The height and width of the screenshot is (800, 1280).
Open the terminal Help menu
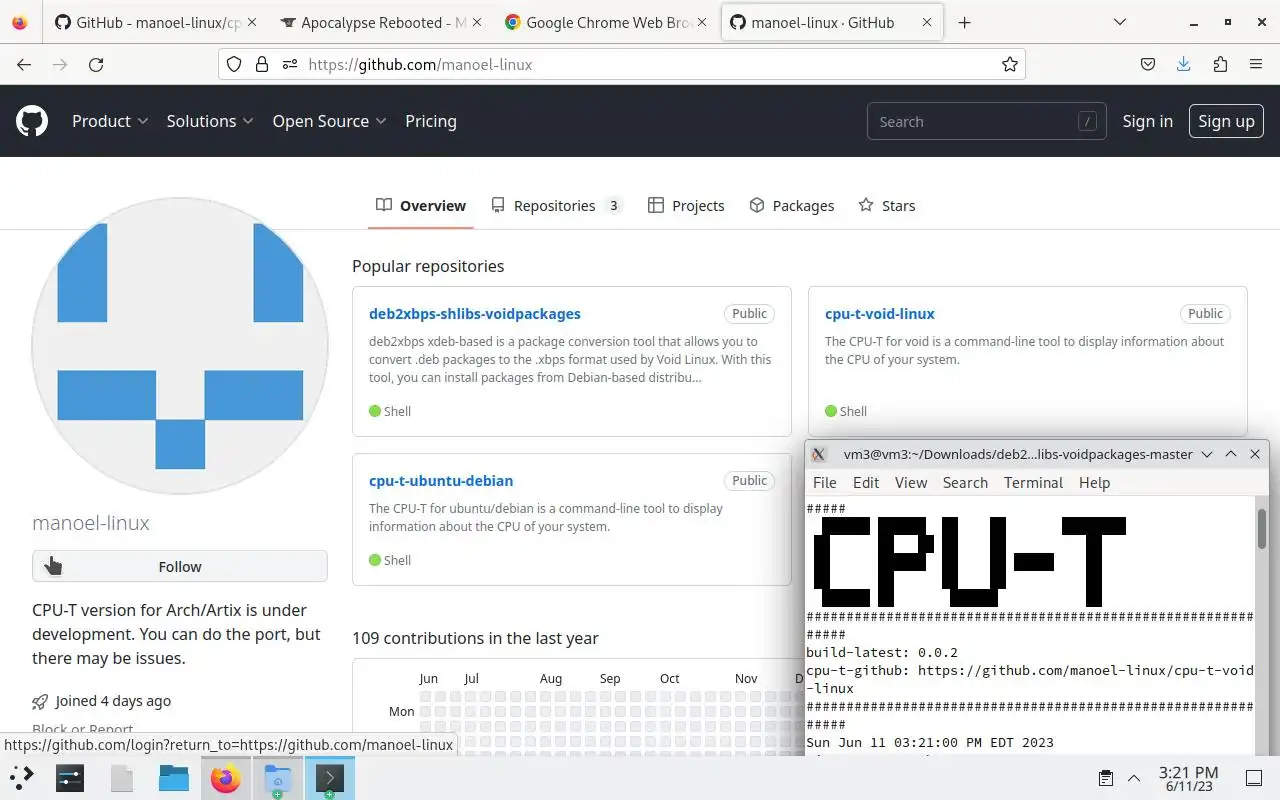(1094, 482)
